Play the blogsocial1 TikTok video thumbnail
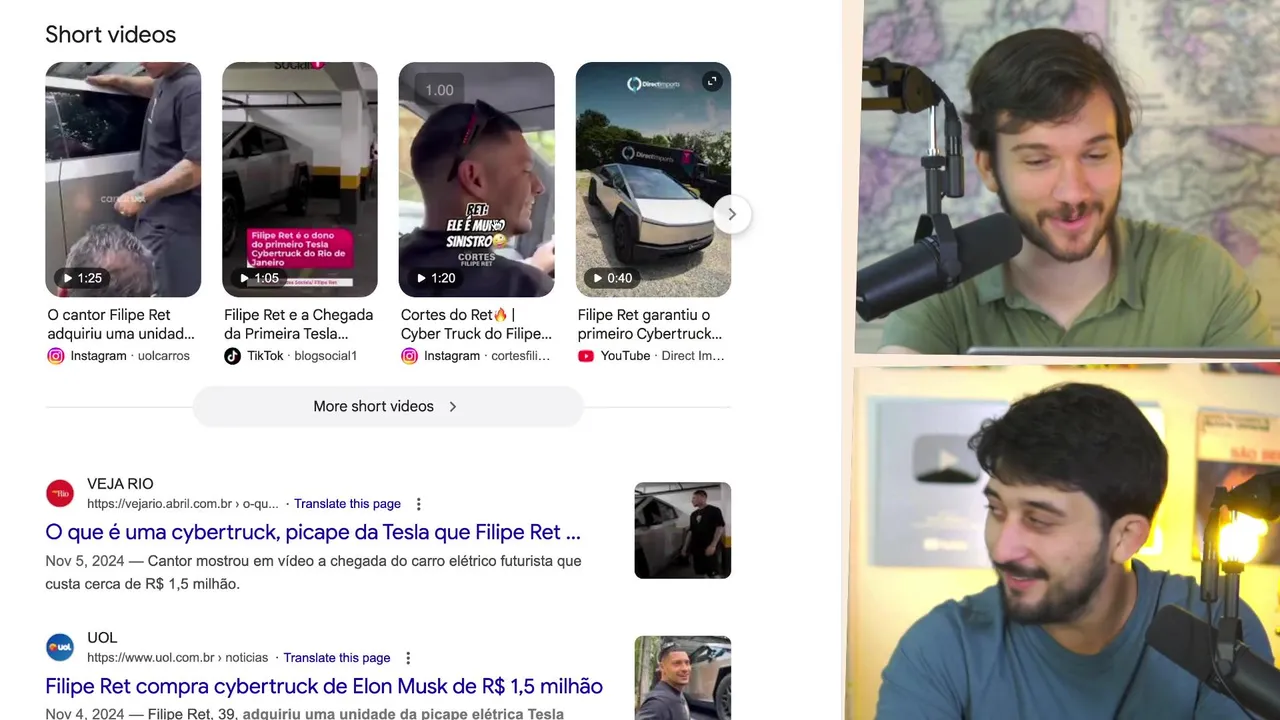The width and height of the screenshot is (1280, 720). pyautogui.click(x=300, y=180)
